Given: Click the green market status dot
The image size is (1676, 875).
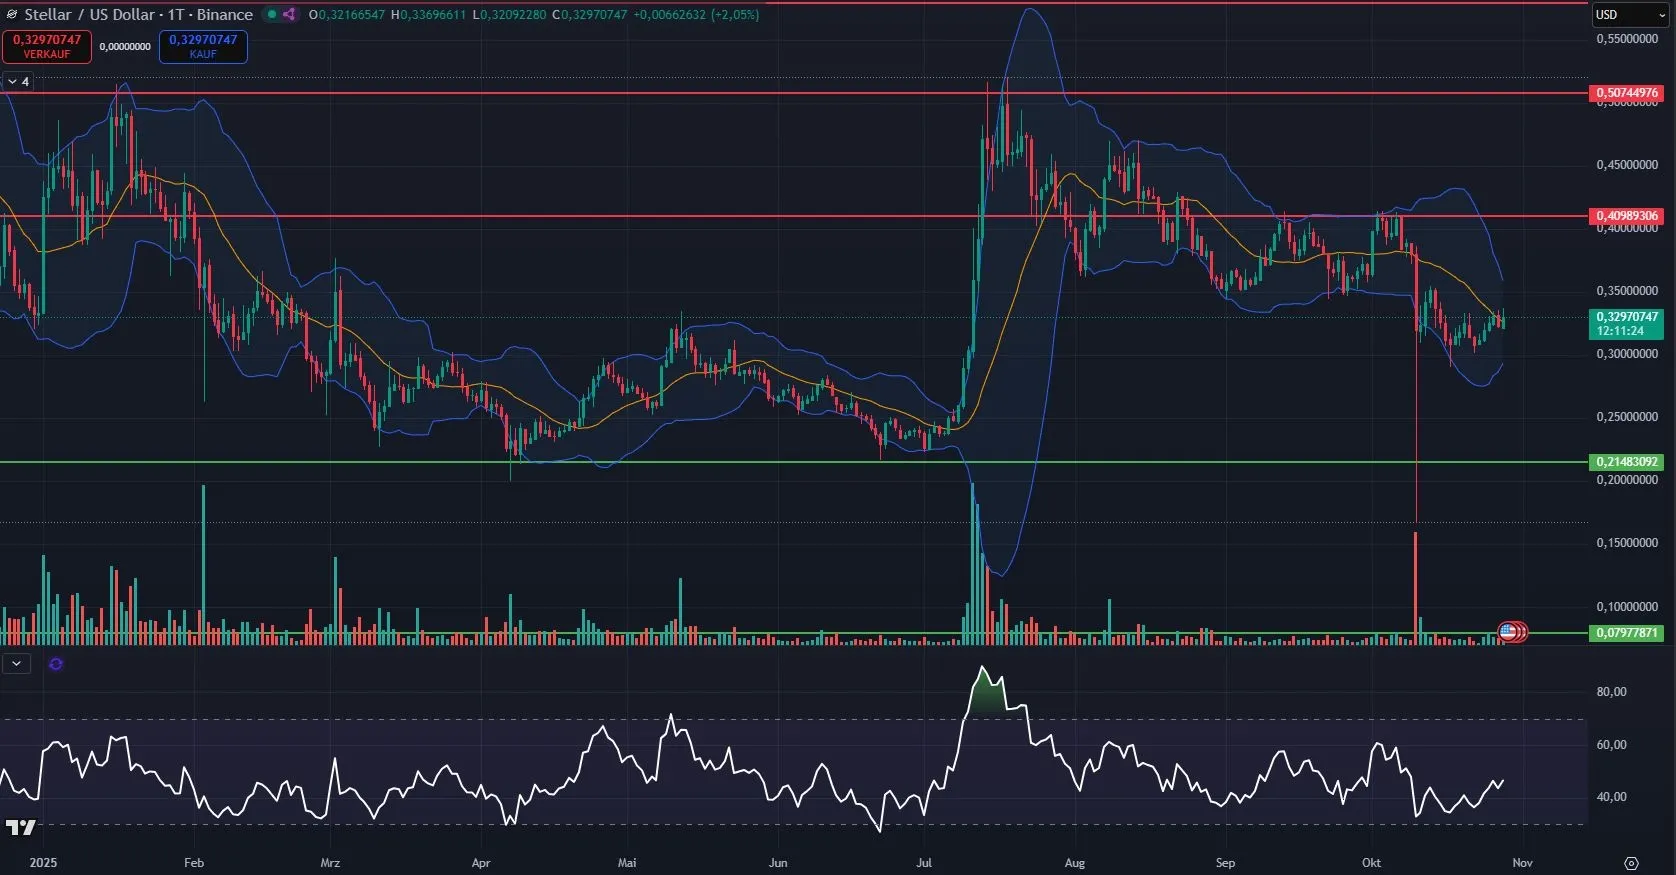Looking at the screenshot, I should pyautogui.click(x=272, y=15).
